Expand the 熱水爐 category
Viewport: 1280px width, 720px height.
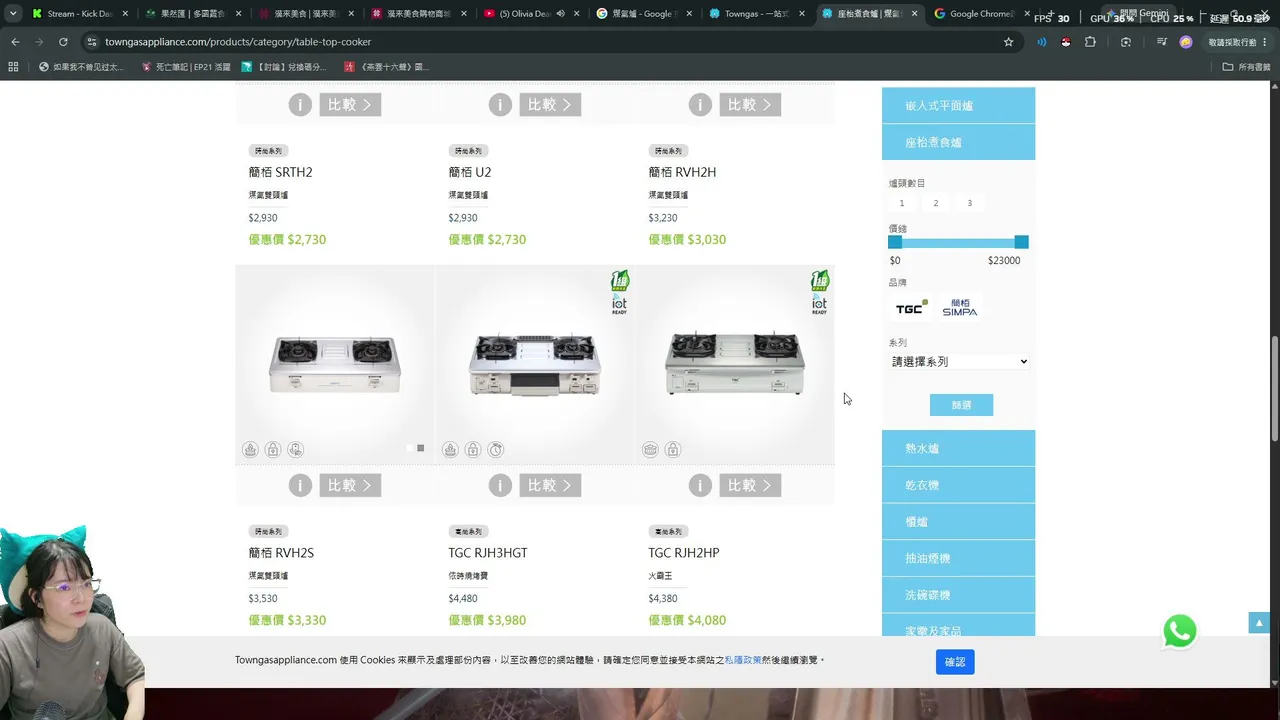click(x=958, y=448)
